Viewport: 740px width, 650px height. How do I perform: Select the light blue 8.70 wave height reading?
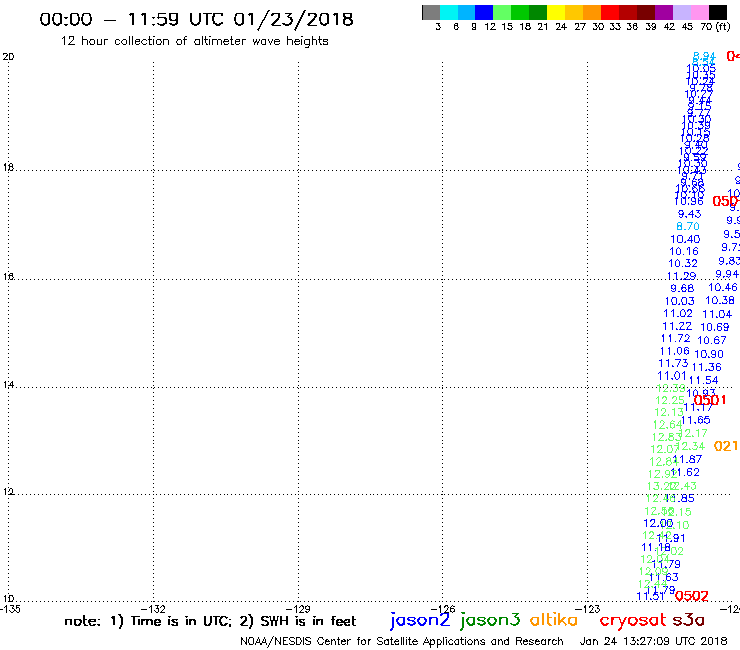pos(688,226)
